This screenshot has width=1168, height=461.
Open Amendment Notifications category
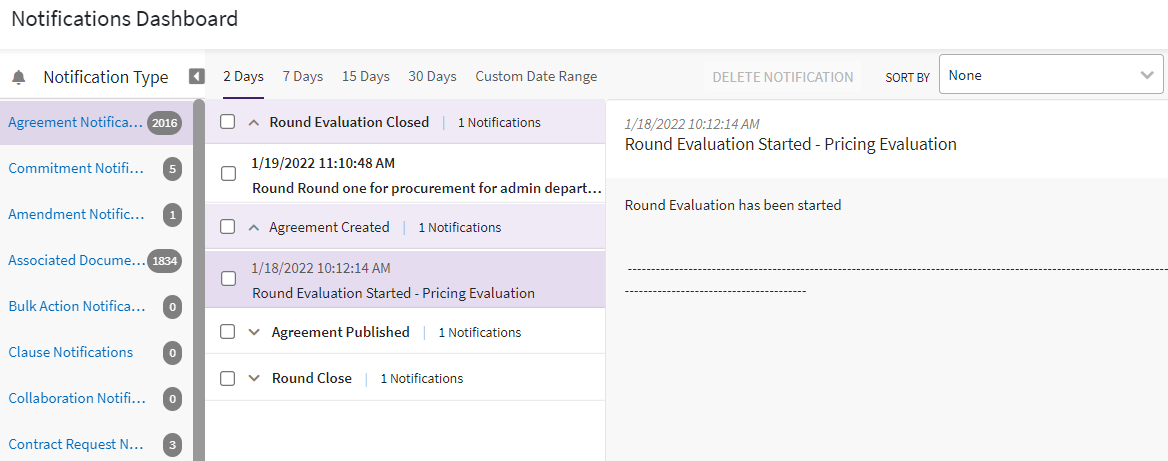[76, 214]
